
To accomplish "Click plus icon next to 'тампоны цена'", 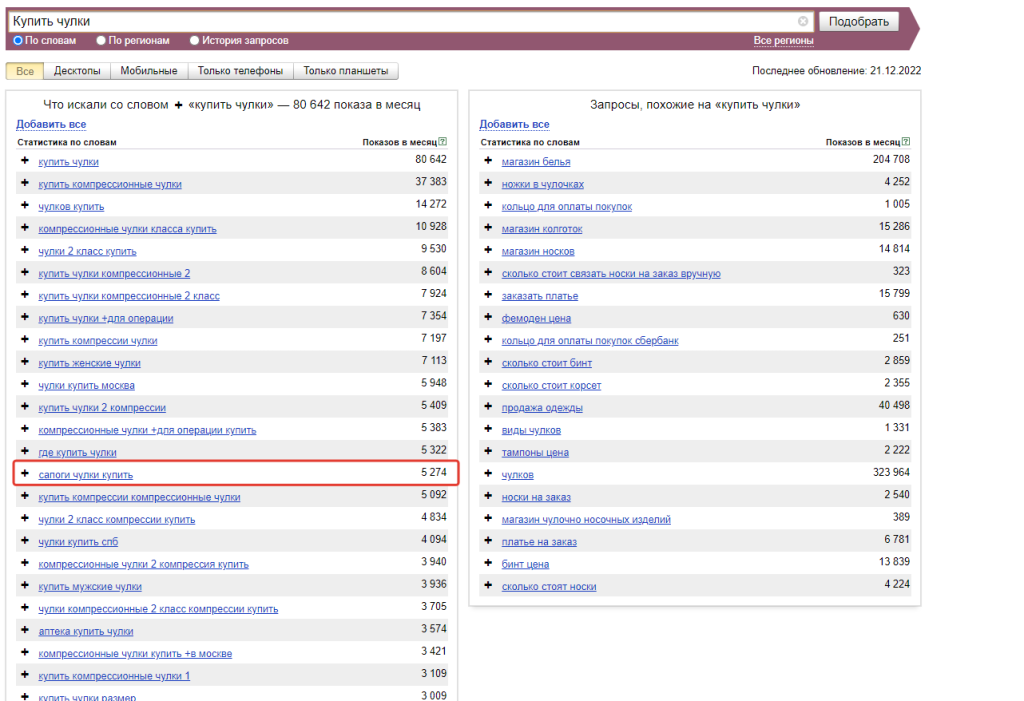I will pos(488,451).
